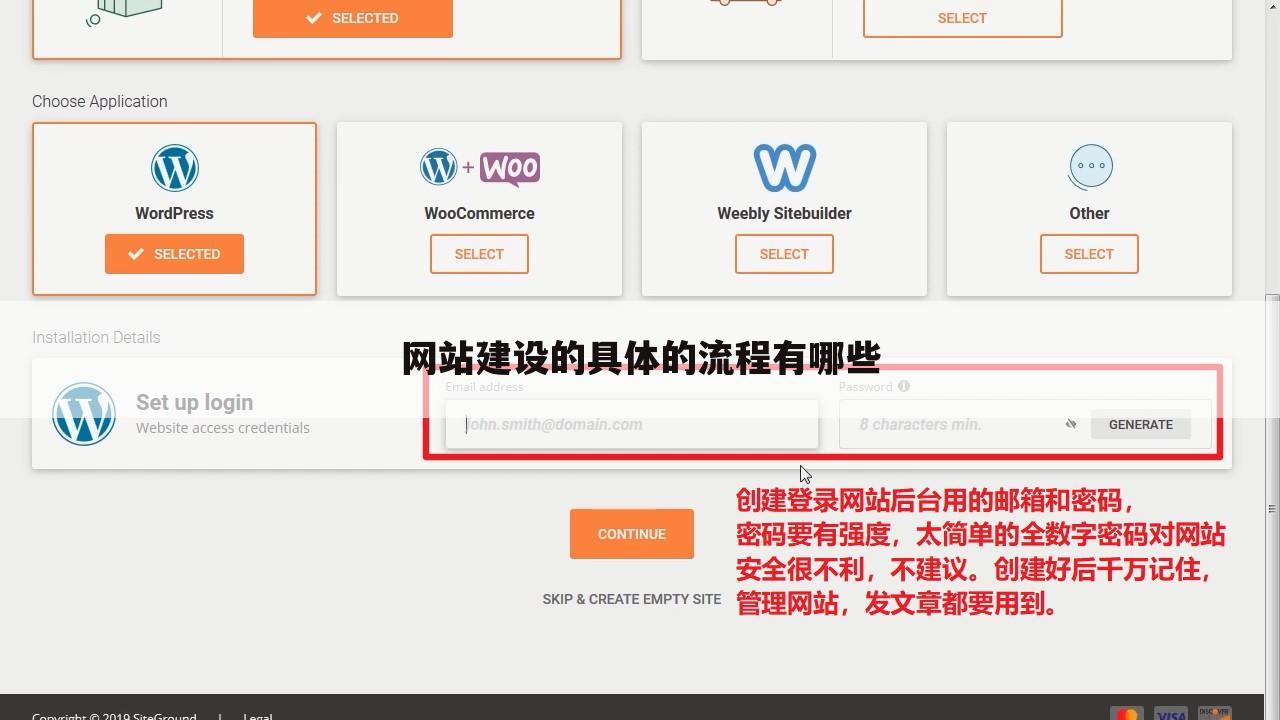The width and height of the screenshot is (1280, 720).
Task: Click SKIP & CREATE EMPTY SITE link
Action: [x=632, y=599]
